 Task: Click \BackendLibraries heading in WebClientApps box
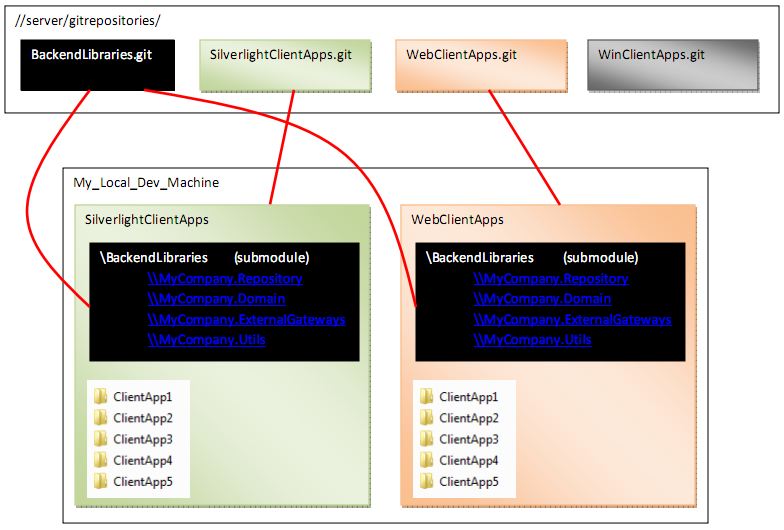pos(480,258)
